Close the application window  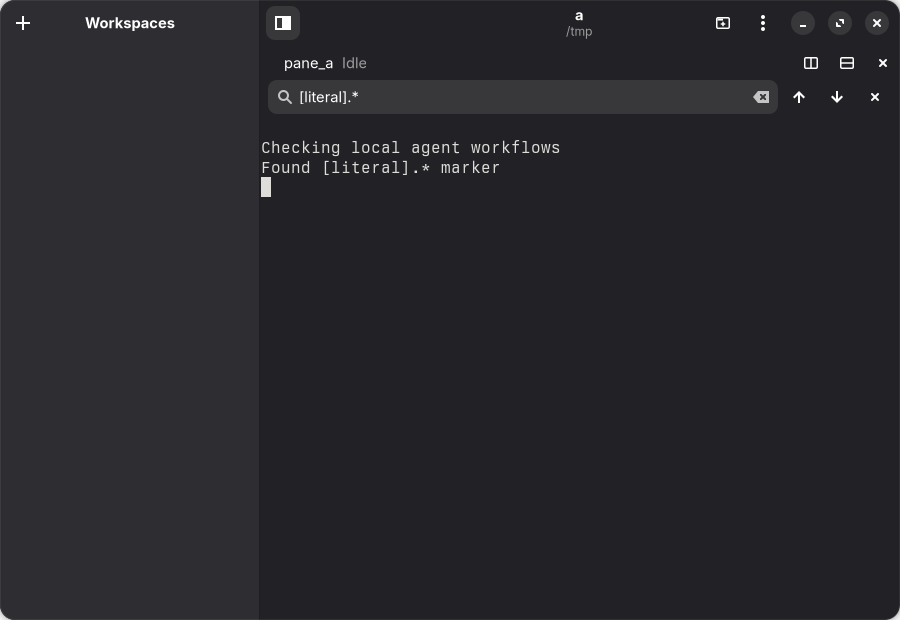pyautogui.click(x=876, y=23)
